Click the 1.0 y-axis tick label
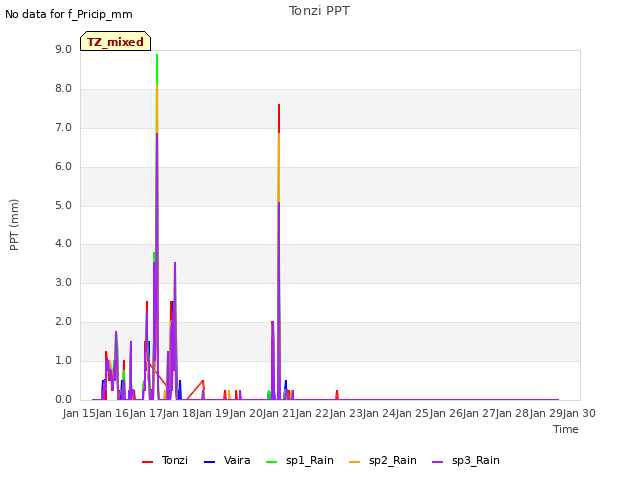Image resolution: width=640 pixels, height=480 pixels. click(63, 360)
